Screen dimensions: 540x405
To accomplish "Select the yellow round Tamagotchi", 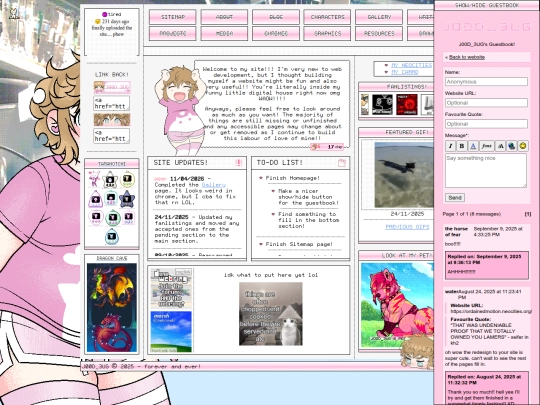I will click(127, 179).
